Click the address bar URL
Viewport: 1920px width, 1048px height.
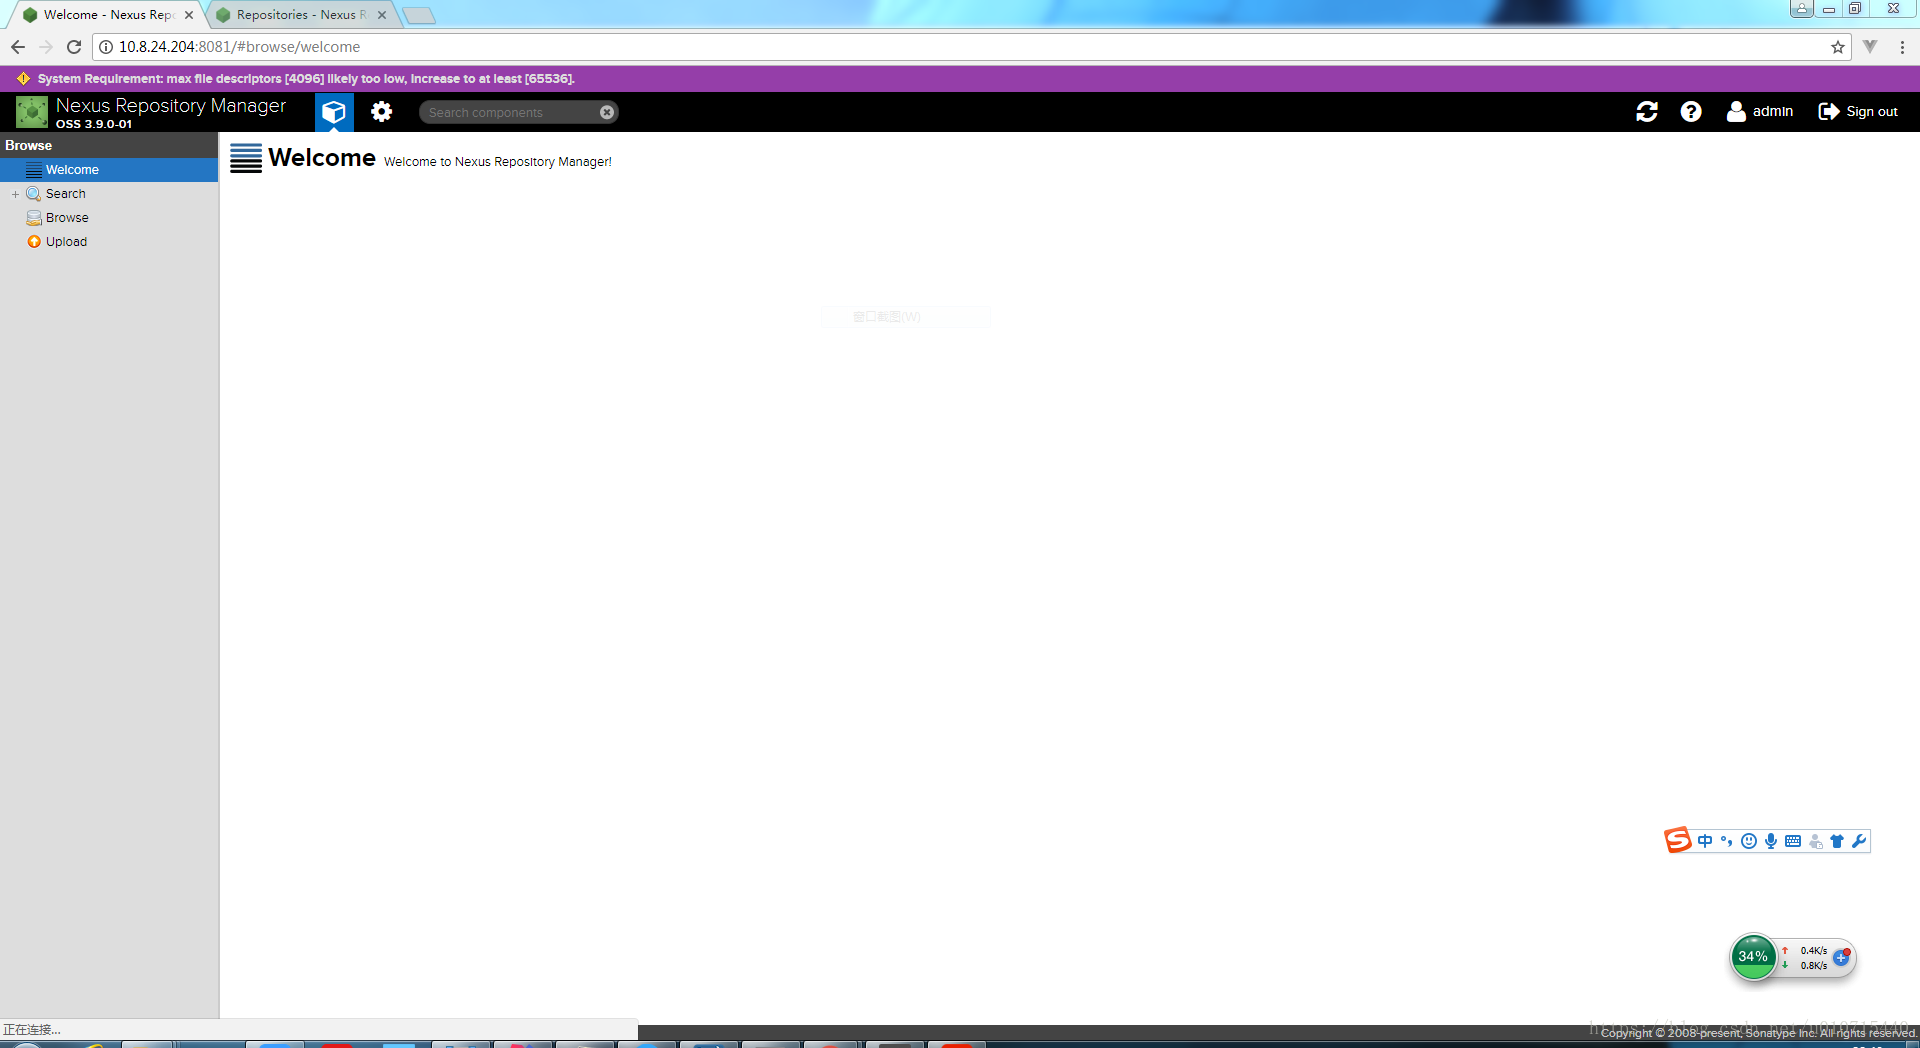239,47
